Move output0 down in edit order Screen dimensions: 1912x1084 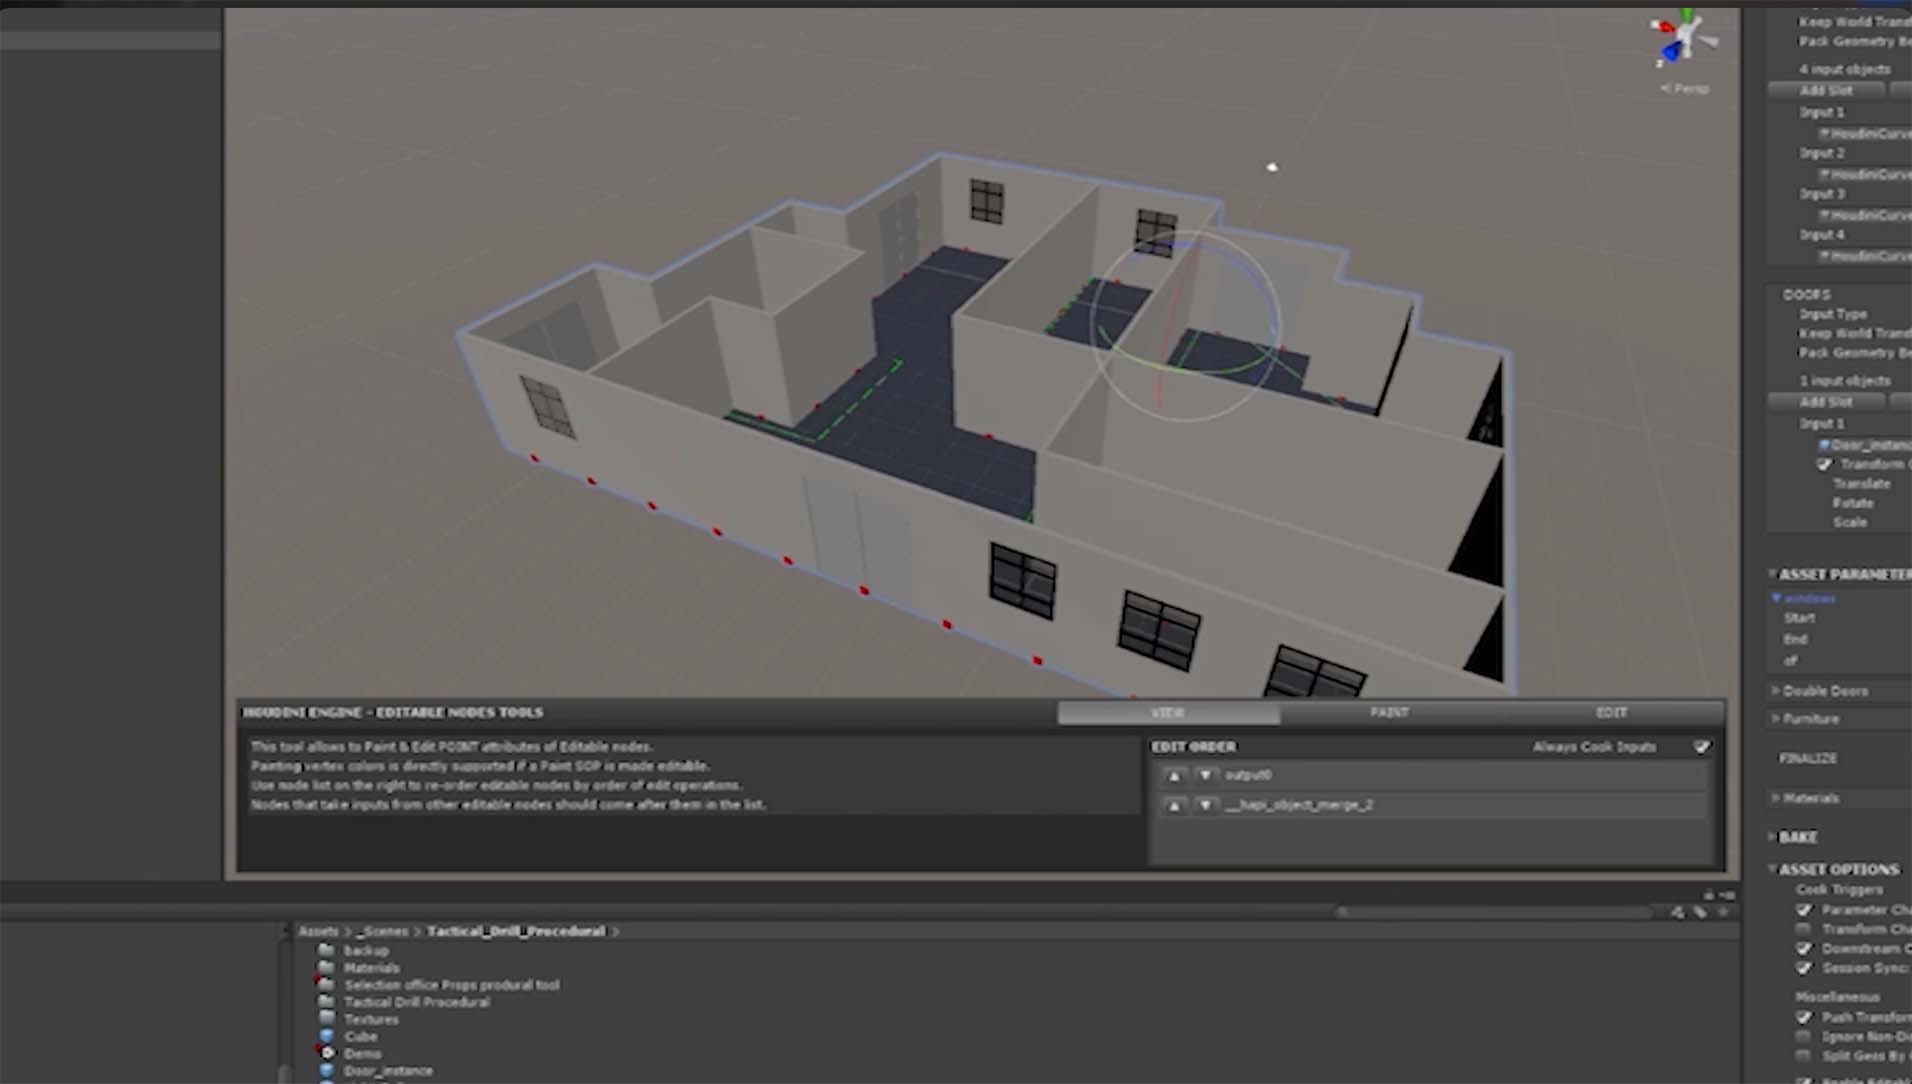coord(1206,775)
